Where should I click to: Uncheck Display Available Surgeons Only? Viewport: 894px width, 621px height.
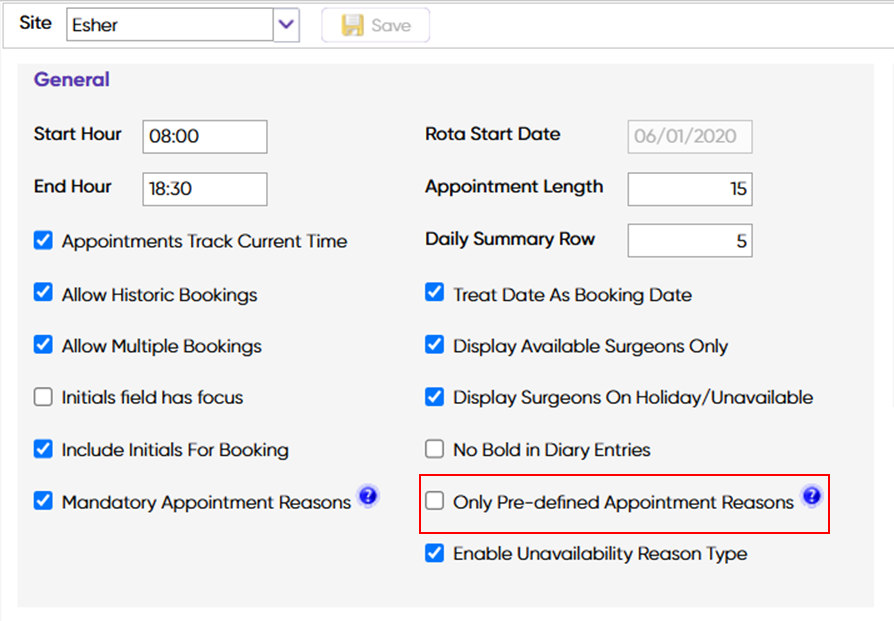click(x=434, y=346)
